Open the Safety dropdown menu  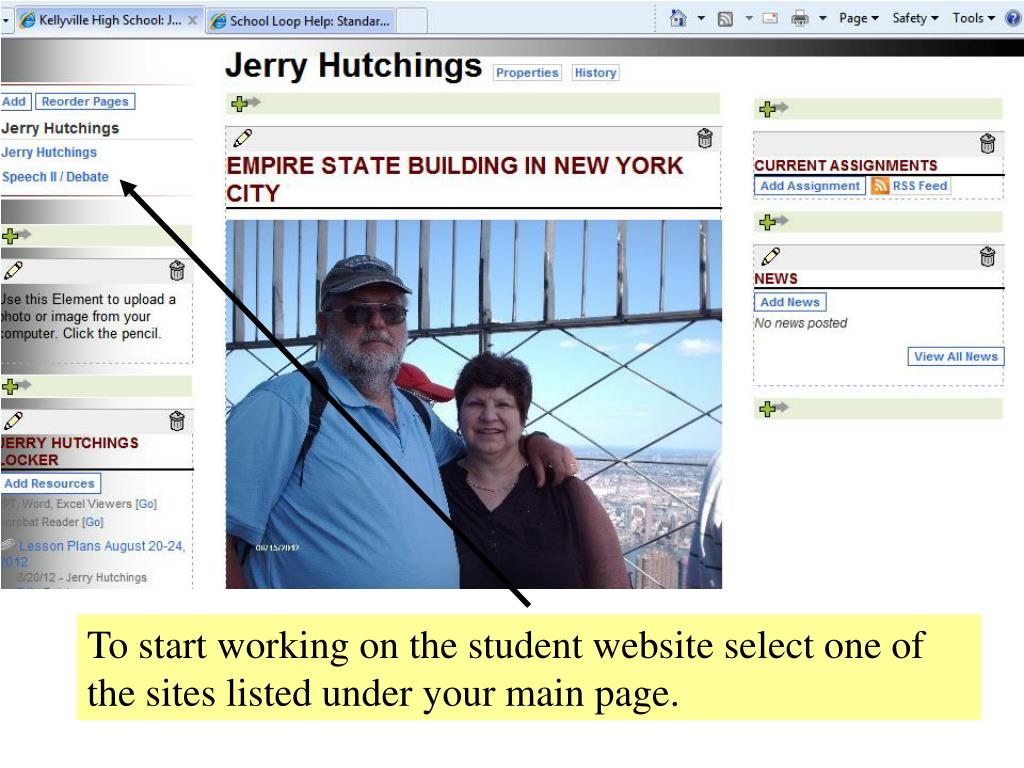tap(915, 18)
